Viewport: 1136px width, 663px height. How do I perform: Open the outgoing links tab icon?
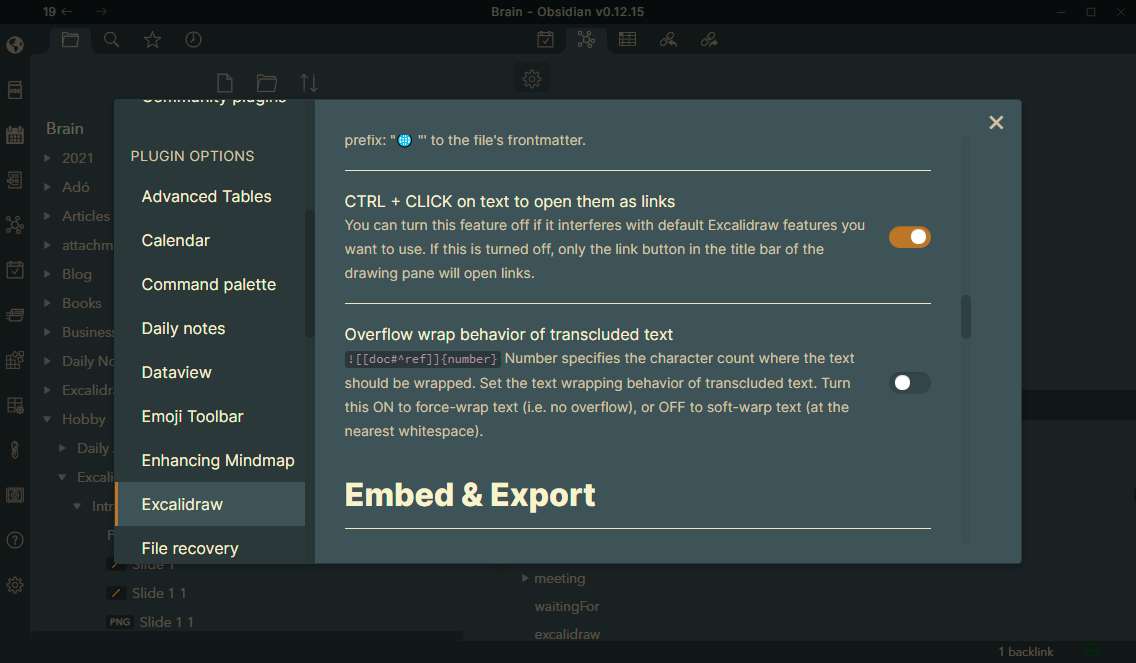coord(709,40)
